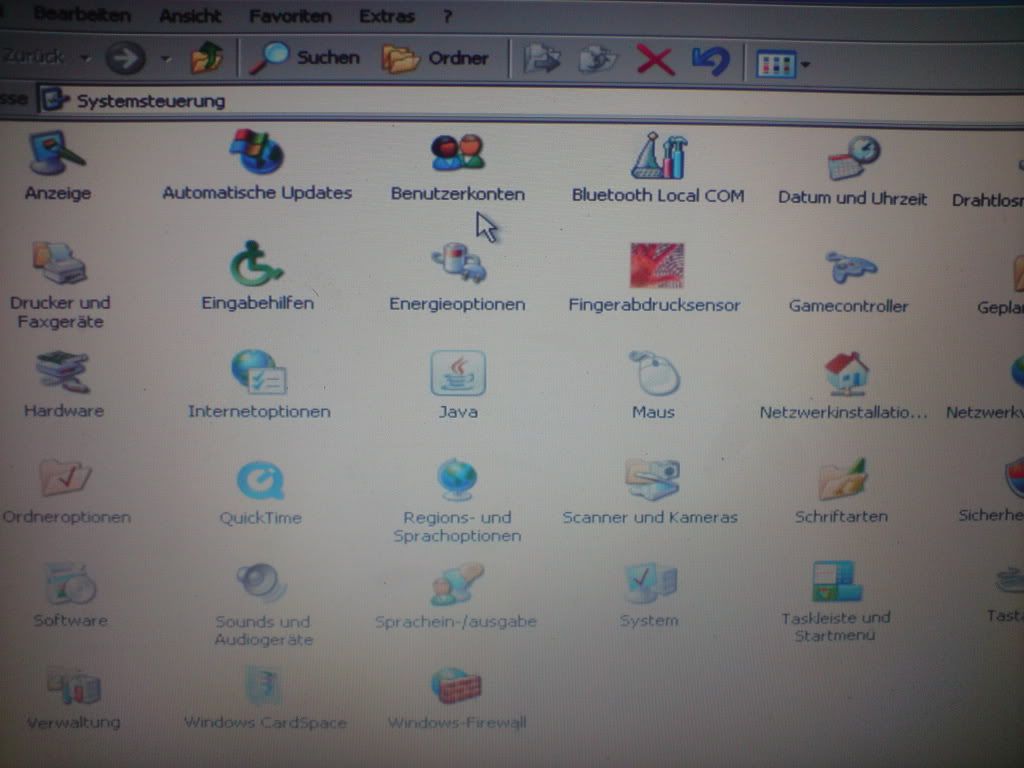Screen dimensions: 1024x768
Task: Open the Schriftarten fonts folder
Action: coord(841,490)
